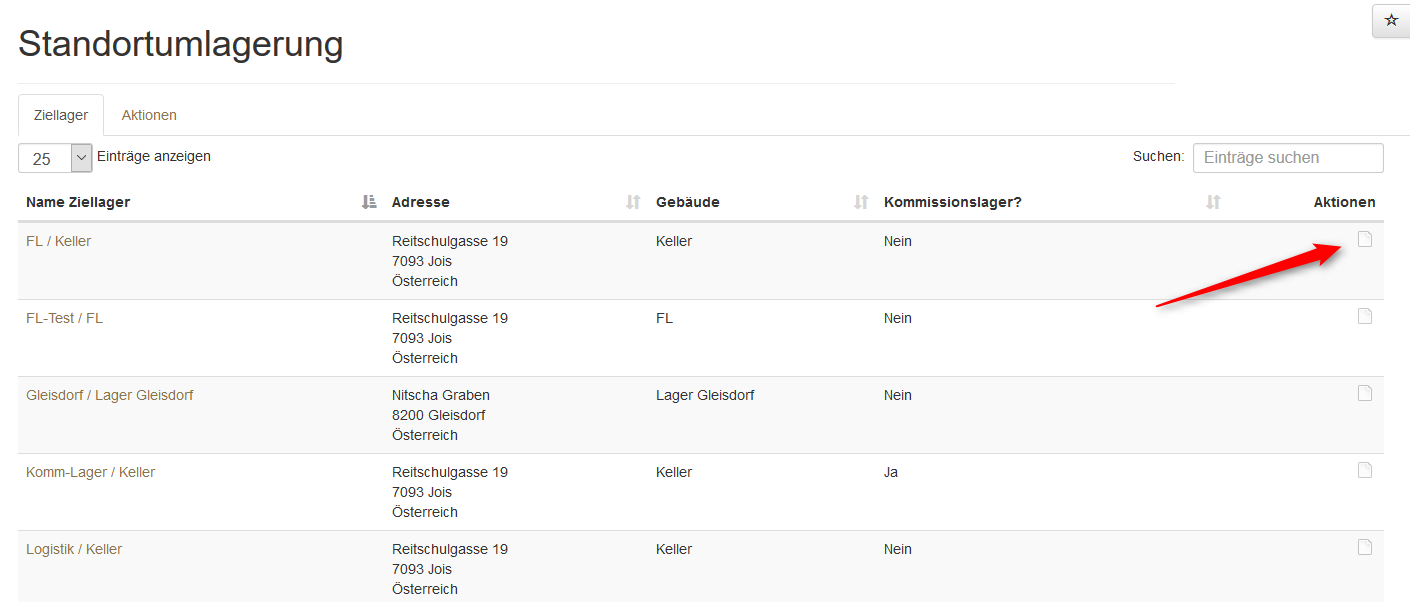1410x602 pixels.
Task: Switch to the Aktionen tab
Action: pyautogui.click(x=149, y=115)
